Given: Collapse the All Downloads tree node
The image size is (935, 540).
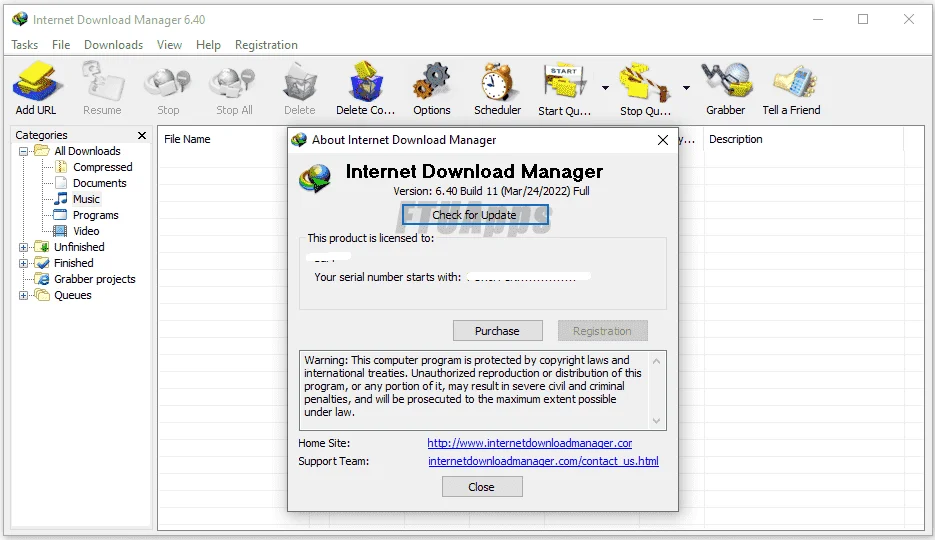Looking at the screenshot, I should [23, 151].
